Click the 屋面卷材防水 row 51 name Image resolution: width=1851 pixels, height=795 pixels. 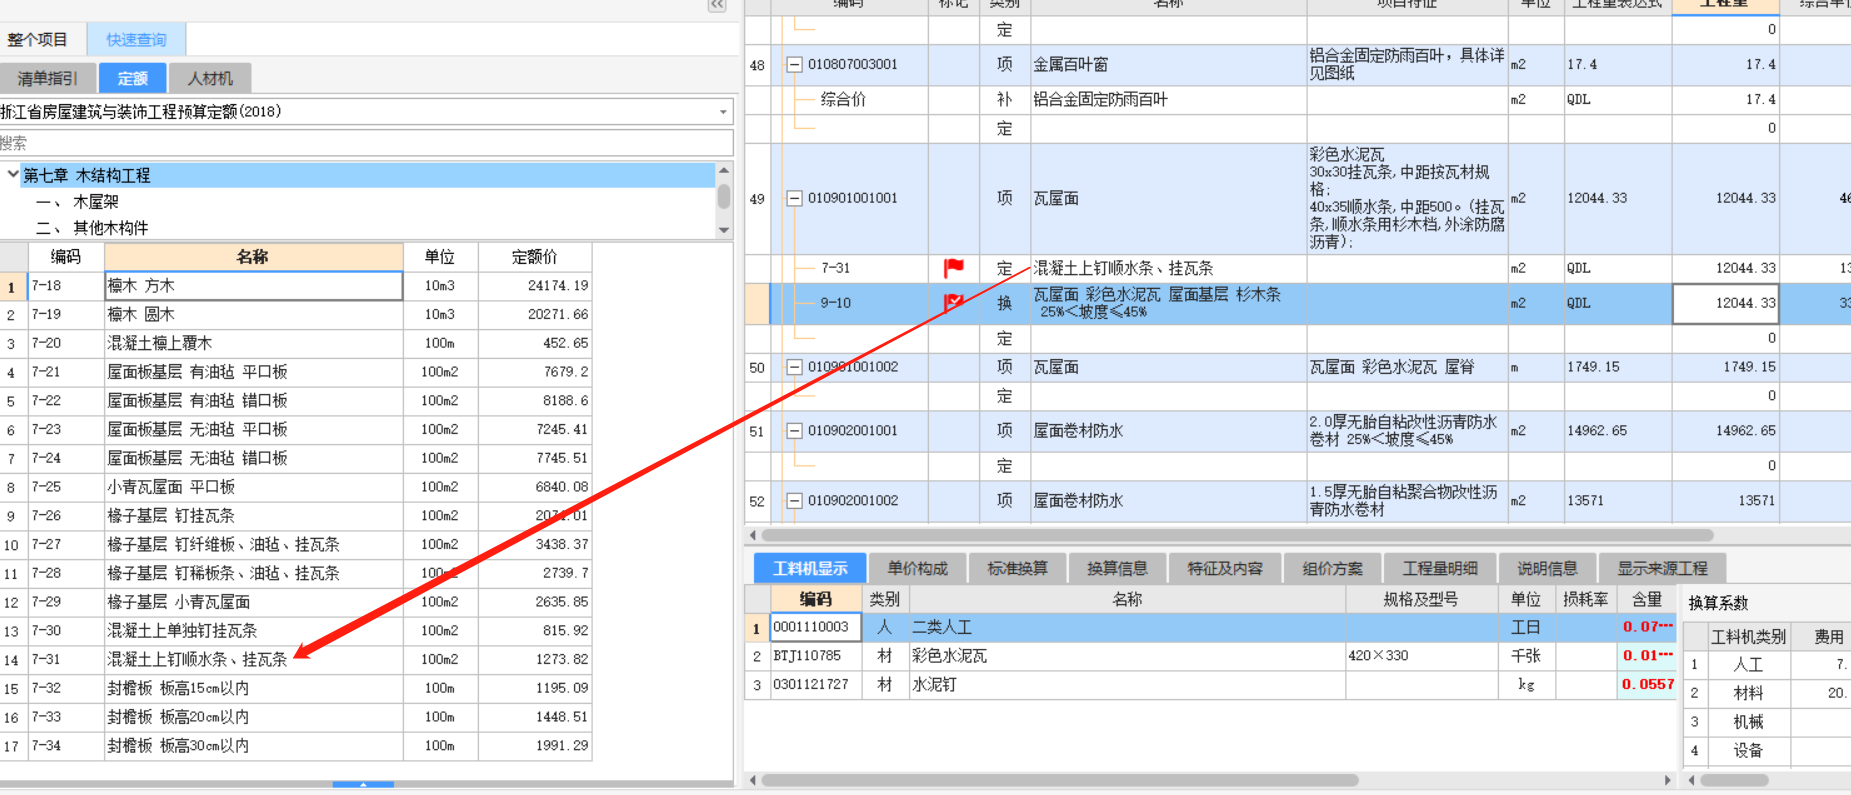[1078, 431]
